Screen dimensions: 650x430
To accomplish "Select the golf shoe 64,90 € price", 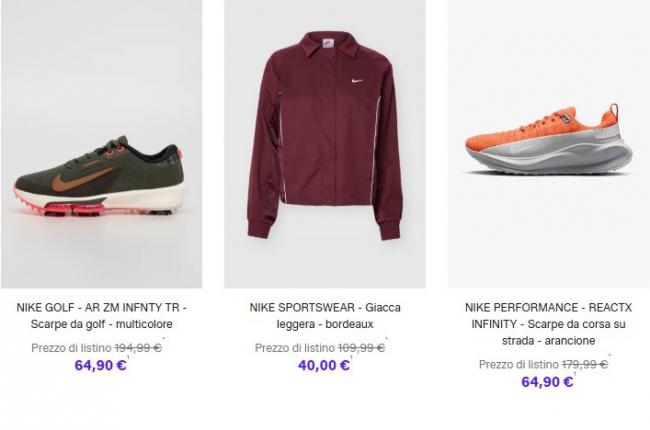I will point(100,365).
